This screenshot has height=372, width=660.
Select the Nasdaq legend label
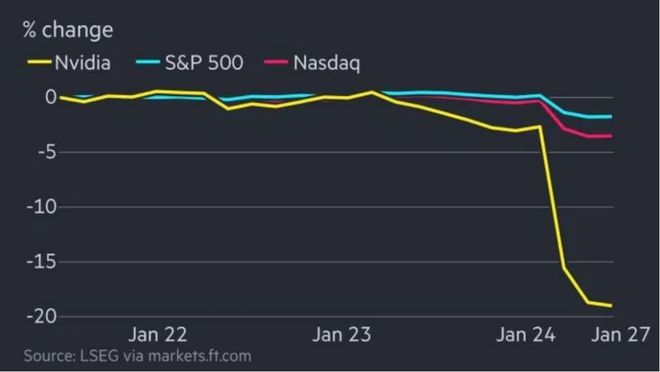(x=327, y=64)
